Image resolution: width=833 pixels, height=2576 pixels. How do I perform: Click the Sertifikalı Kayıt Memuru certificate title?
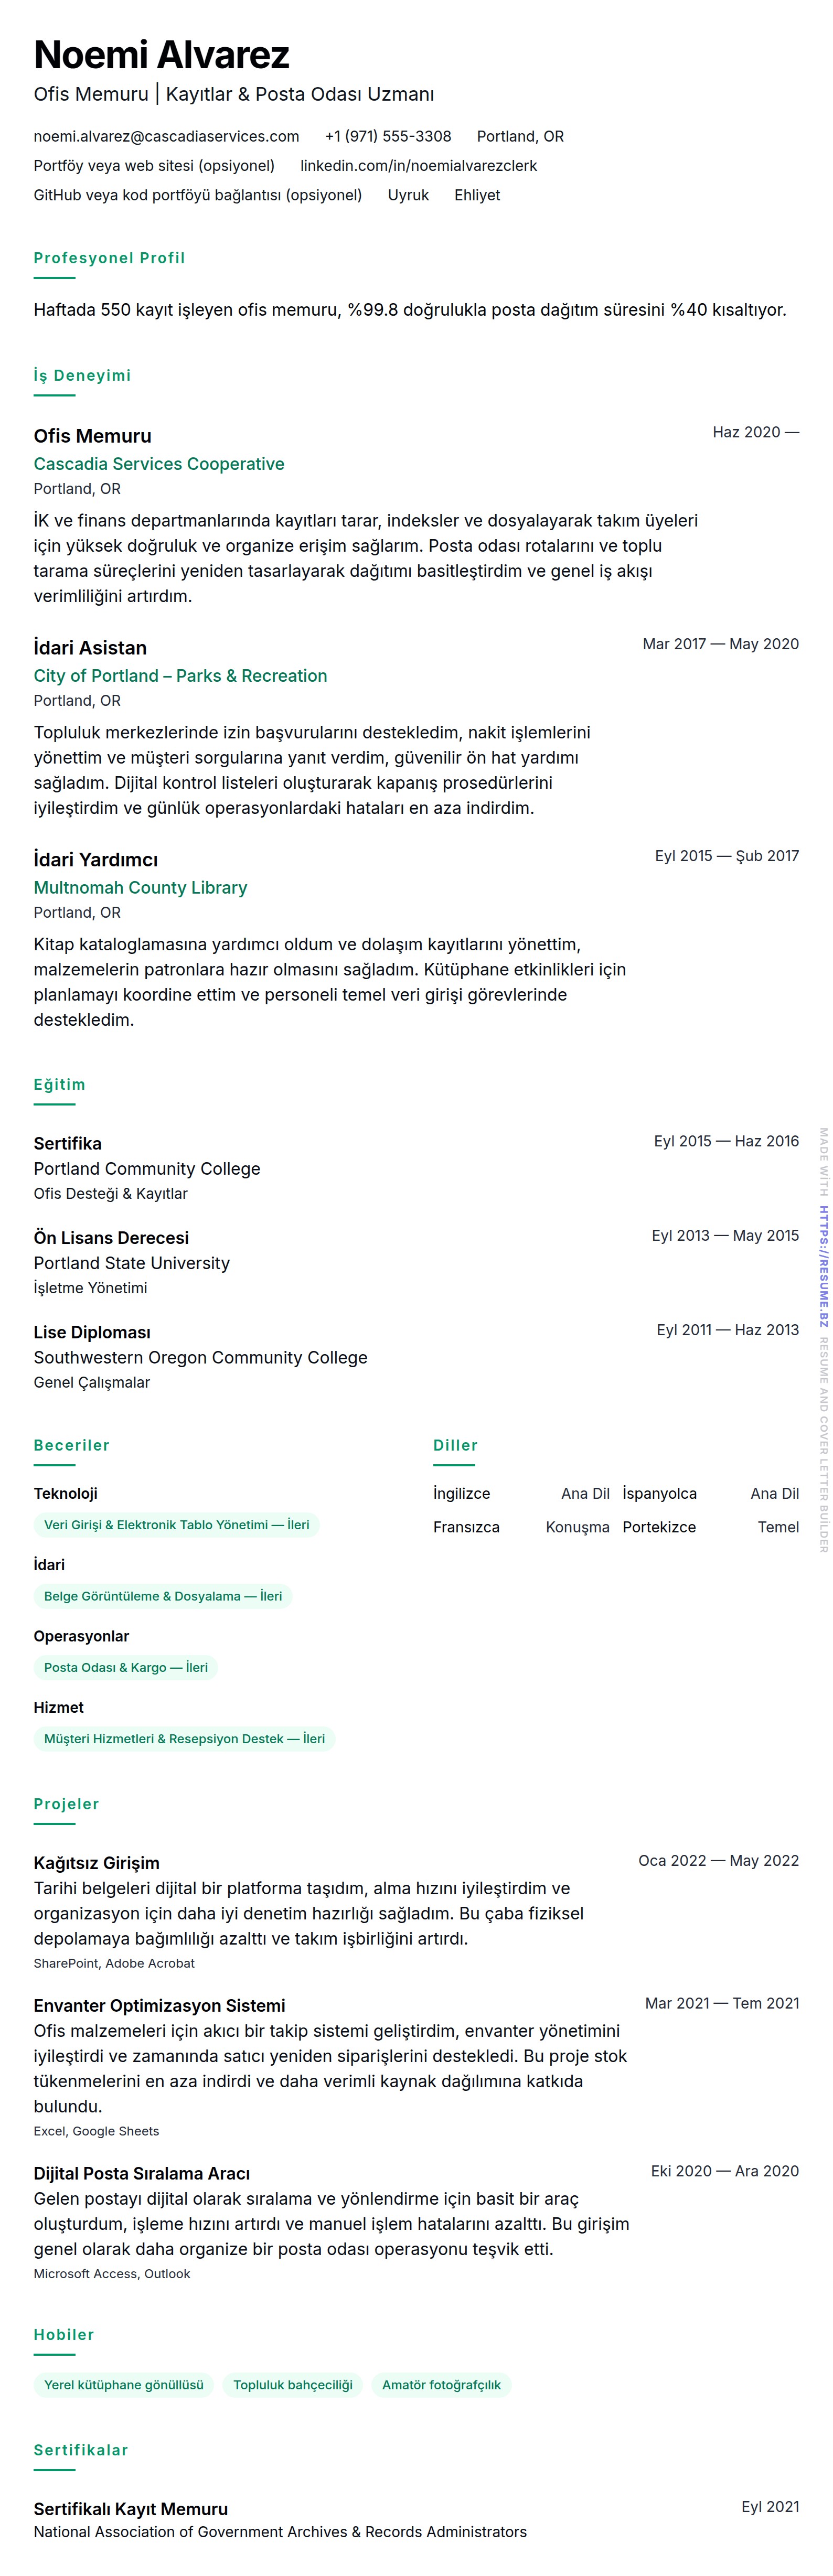(131, 2509)
